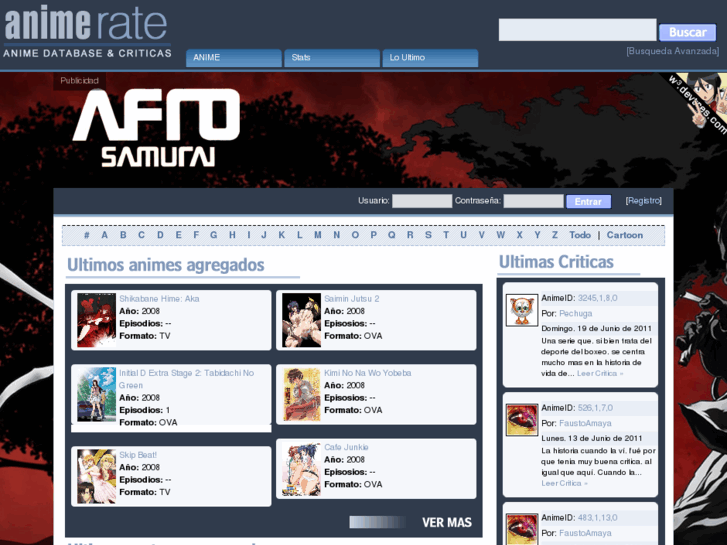The image size is (727, 545).
Task: Click the VER MAS button
Action: coord(446,523)
